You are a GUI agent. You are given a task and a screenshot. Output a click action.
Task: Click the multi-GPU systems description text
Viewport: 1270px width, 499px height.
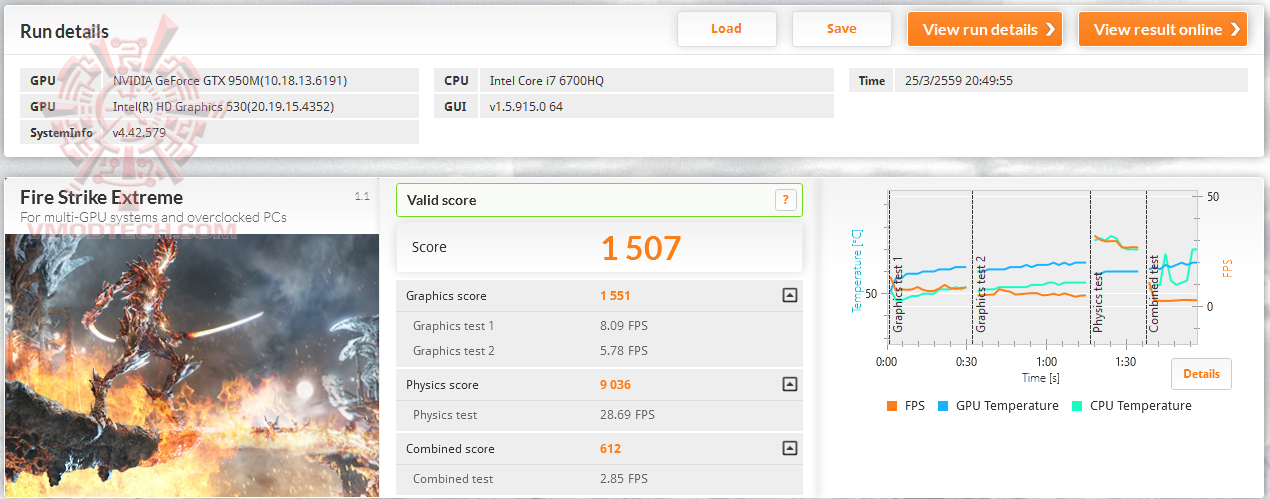pos(153,217)
